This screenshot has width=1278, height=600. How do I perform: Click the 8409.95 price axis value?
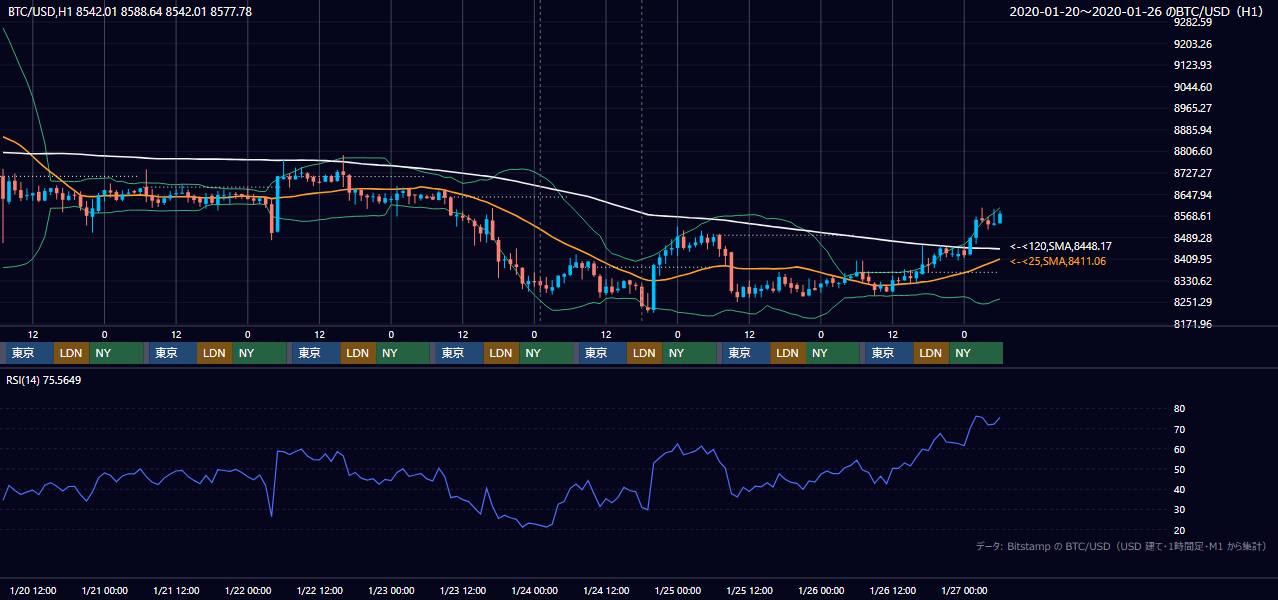point(1193,259)
